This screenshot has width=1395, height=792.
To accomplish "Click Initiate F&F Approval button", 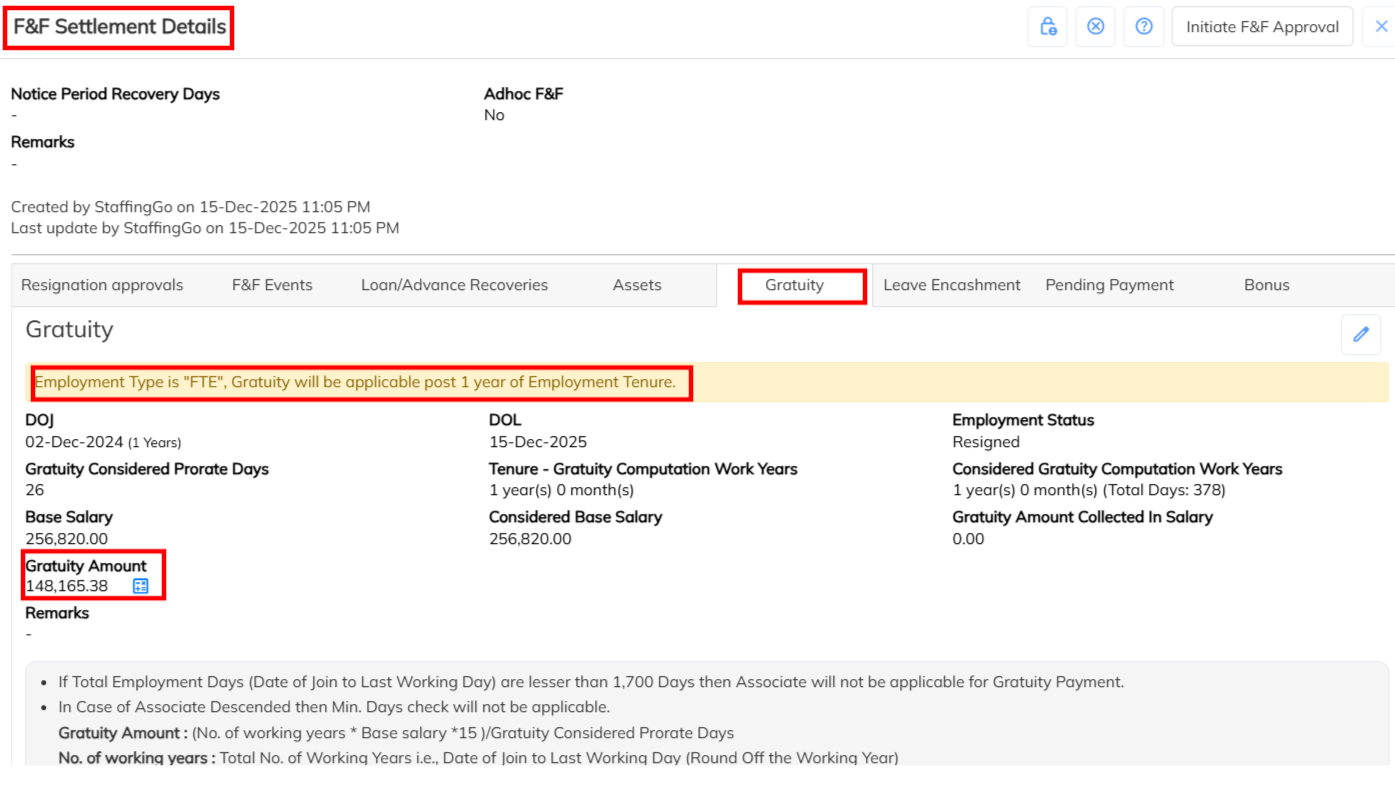I will pyautogui.click(x=1262, y=27).
